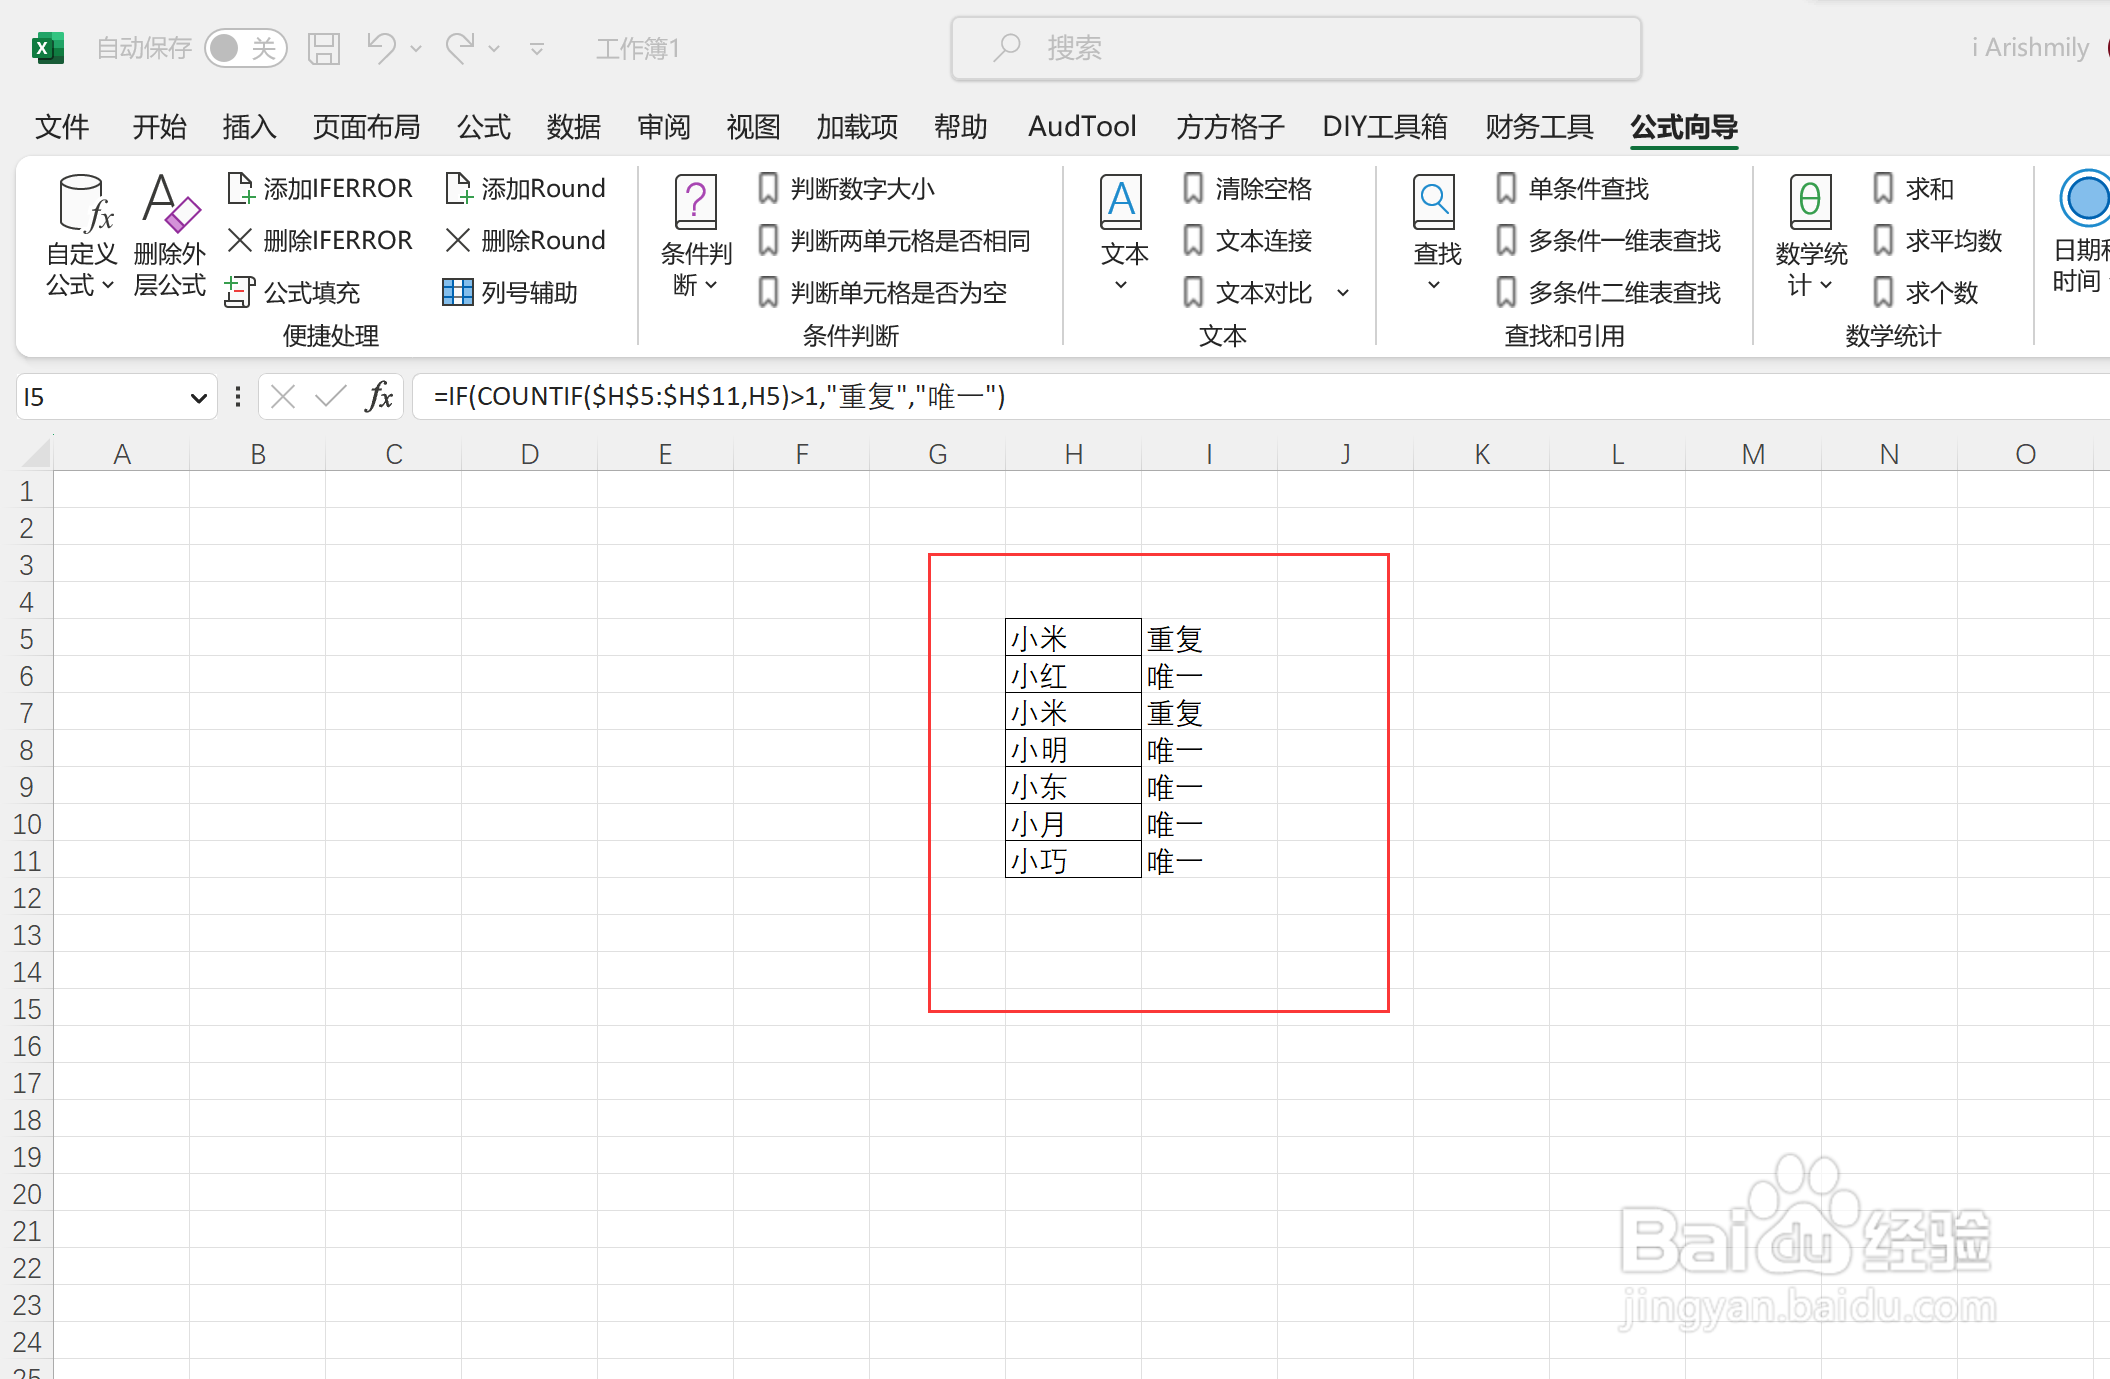Screen dimensions: 2110x1379
Task: Click the 删除IFERROR button
Action: 320,240
